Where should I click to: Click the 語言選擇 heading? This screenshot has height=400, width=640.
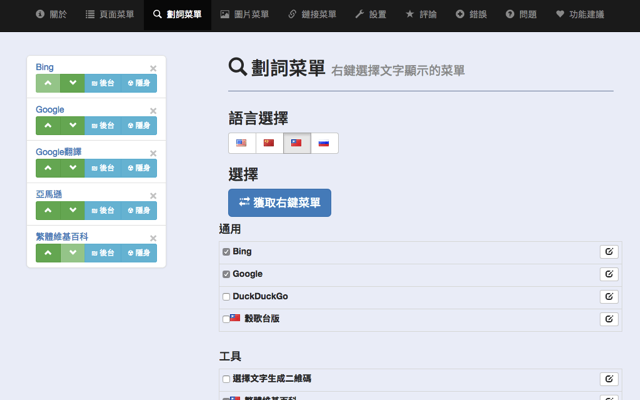coord(258,118)
